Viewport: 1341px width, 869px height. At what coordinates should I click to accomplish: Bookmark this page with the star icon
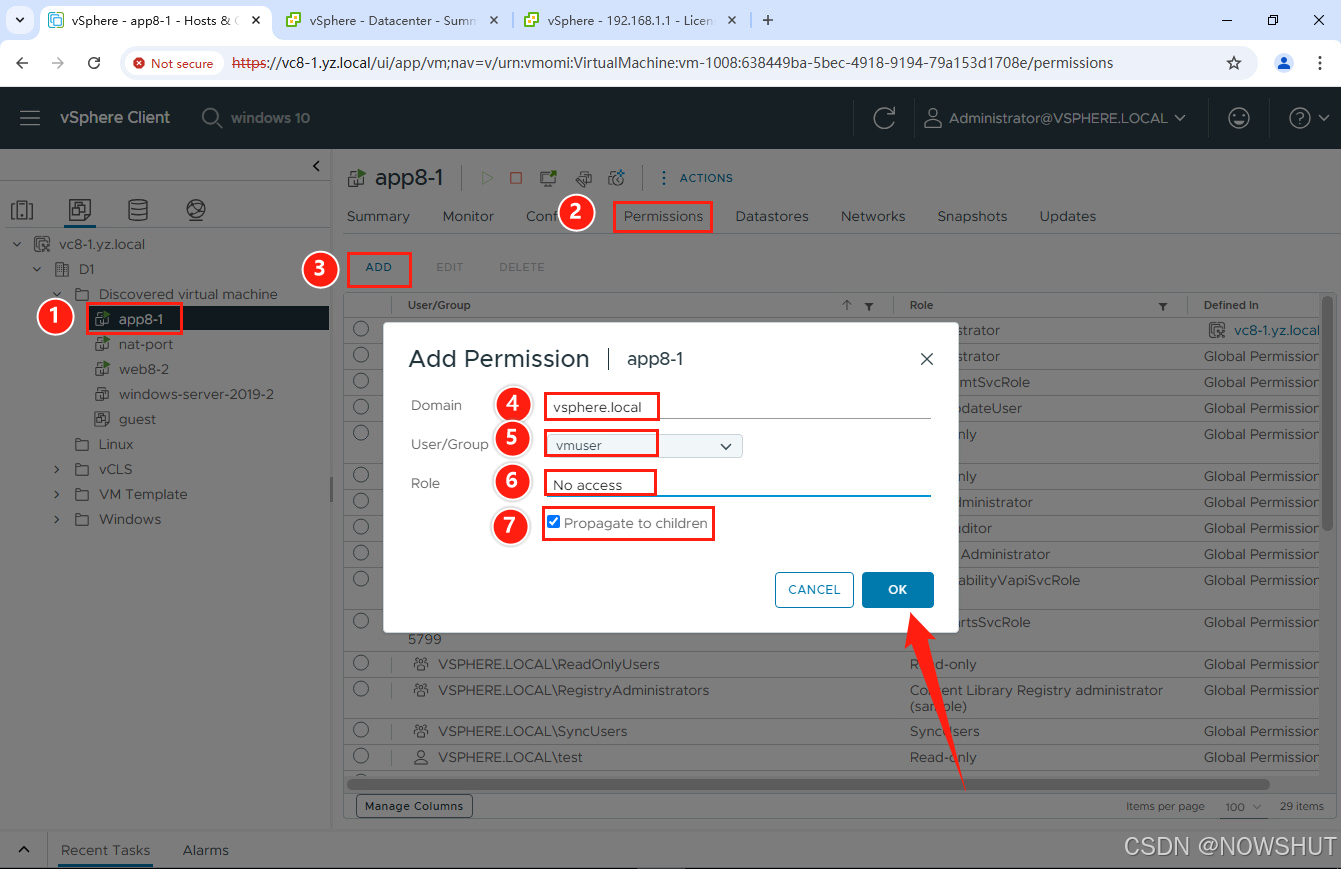point(1234,63)
